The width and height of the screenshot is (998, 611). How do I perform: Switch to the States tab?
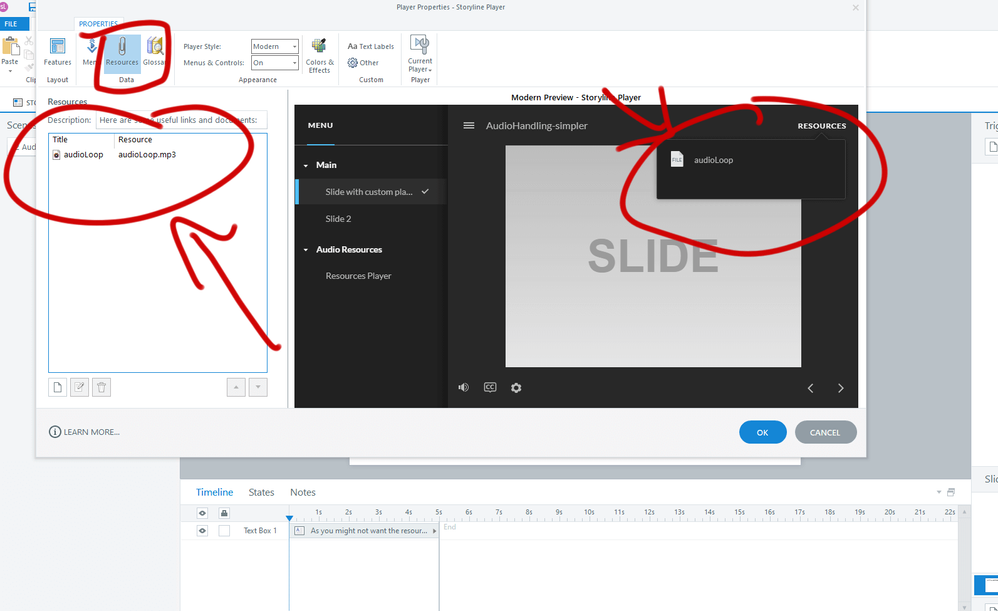(261, 492)
